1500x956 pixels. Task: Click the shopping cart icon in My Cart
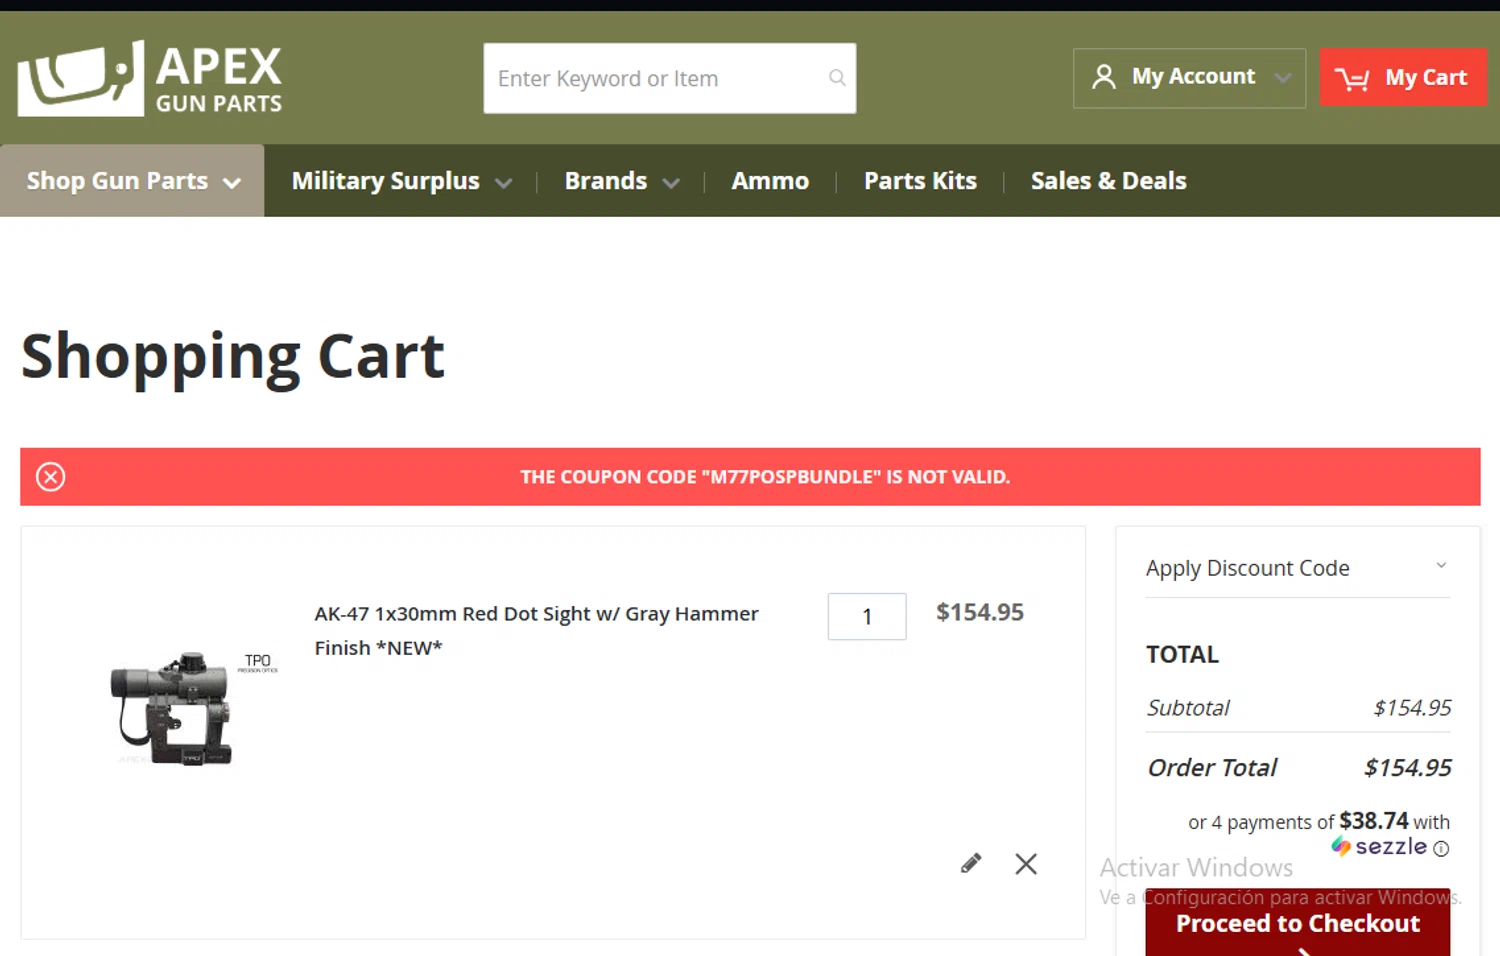point(1352,78)
